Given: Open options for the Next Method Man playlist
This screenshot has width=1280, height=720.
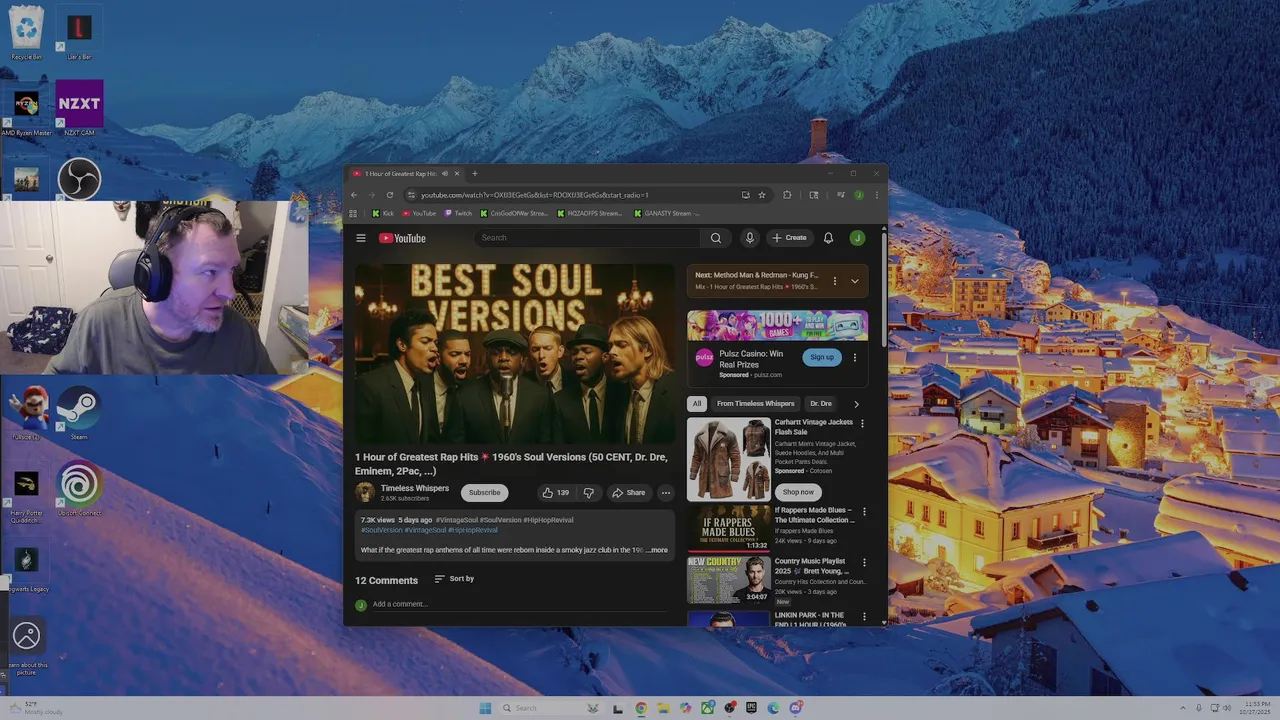Looking at the screenshot, I should (x=834, y=281).
